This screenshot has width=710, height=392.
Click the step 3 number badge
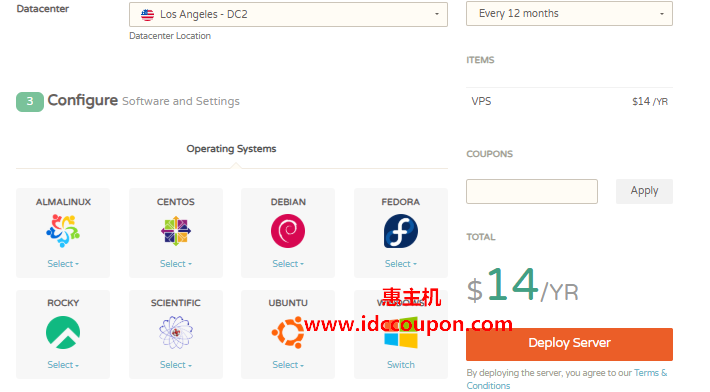pos(30,101)
